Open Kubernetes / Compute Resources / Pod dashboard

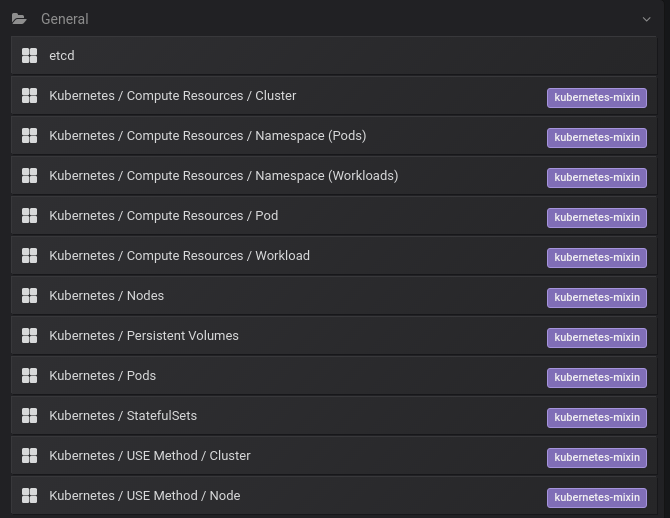[x=163, y=216]
